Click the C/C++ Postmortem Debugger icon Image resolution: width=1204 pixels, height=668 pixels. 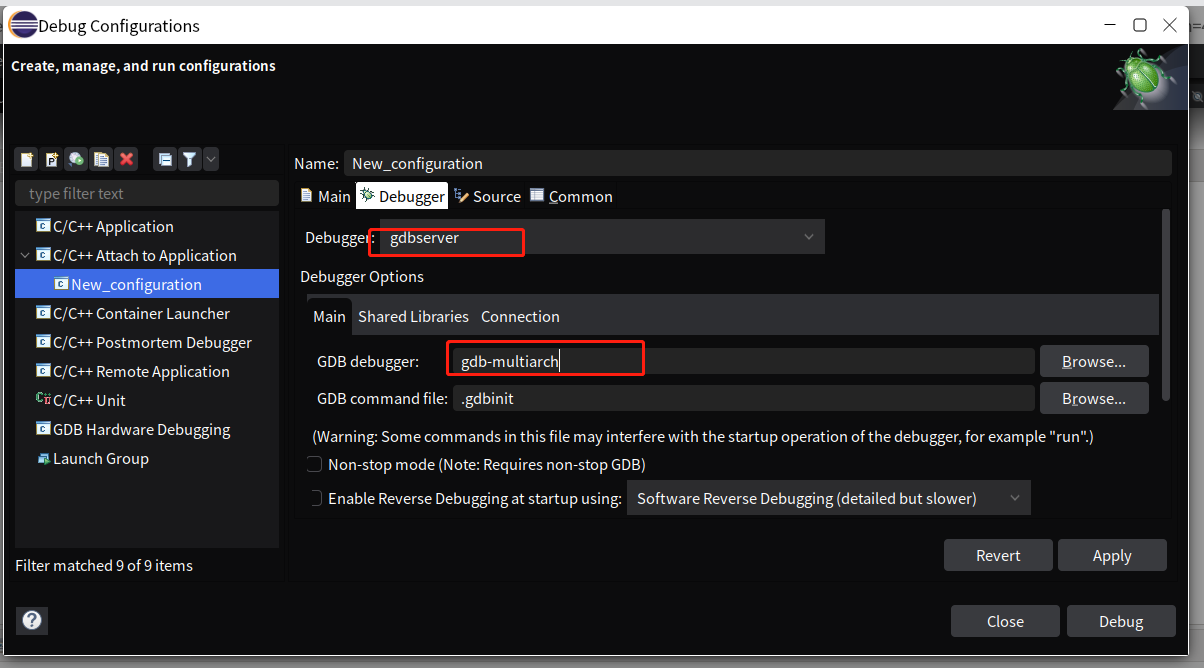tap(43, 342)
